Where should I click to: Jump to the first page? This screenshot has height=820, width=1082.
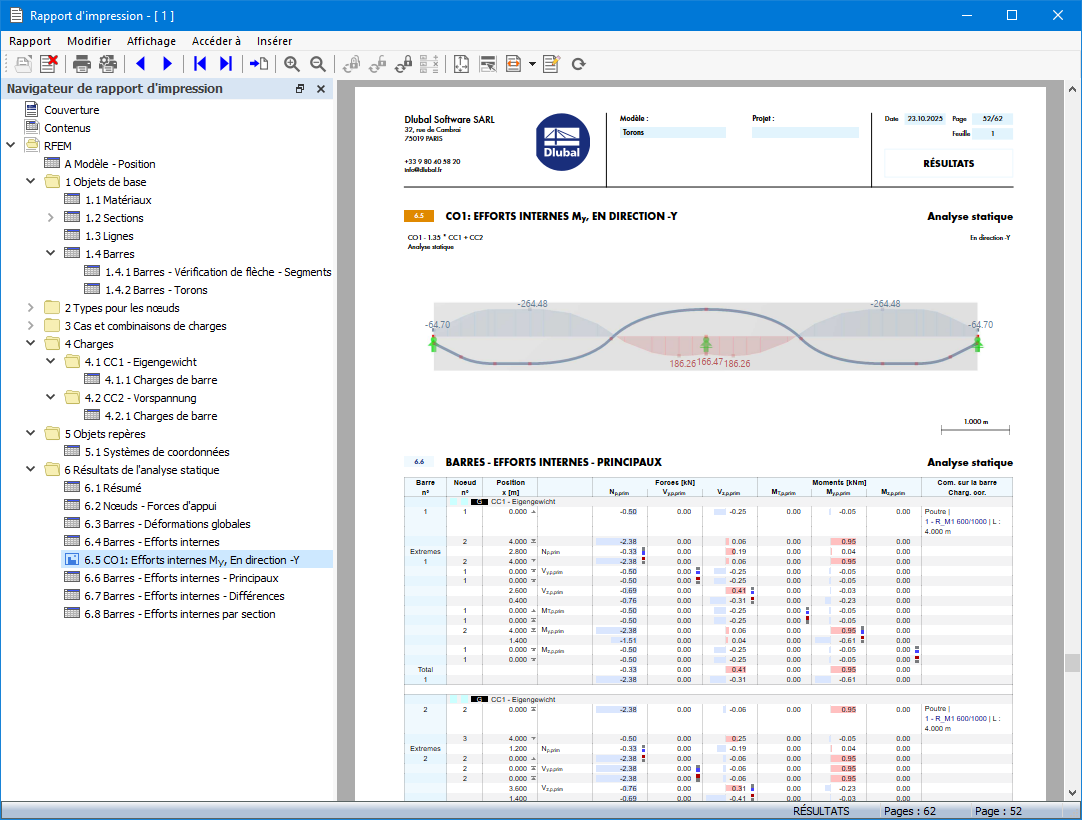pyautogui.click(x=200, y=64)
